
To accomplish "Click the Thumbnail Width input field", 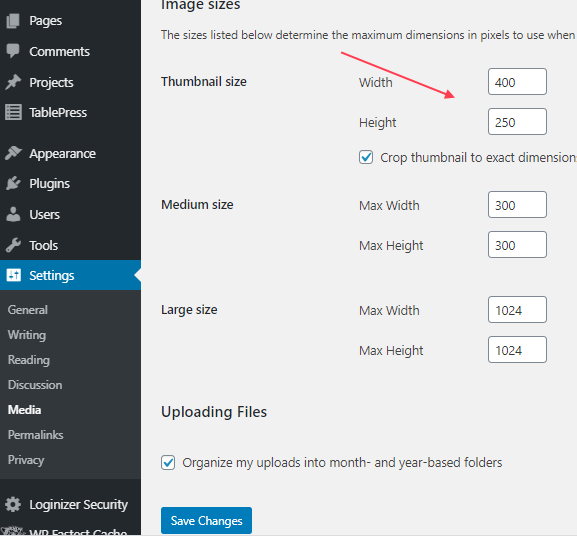I will coord(517,82).
